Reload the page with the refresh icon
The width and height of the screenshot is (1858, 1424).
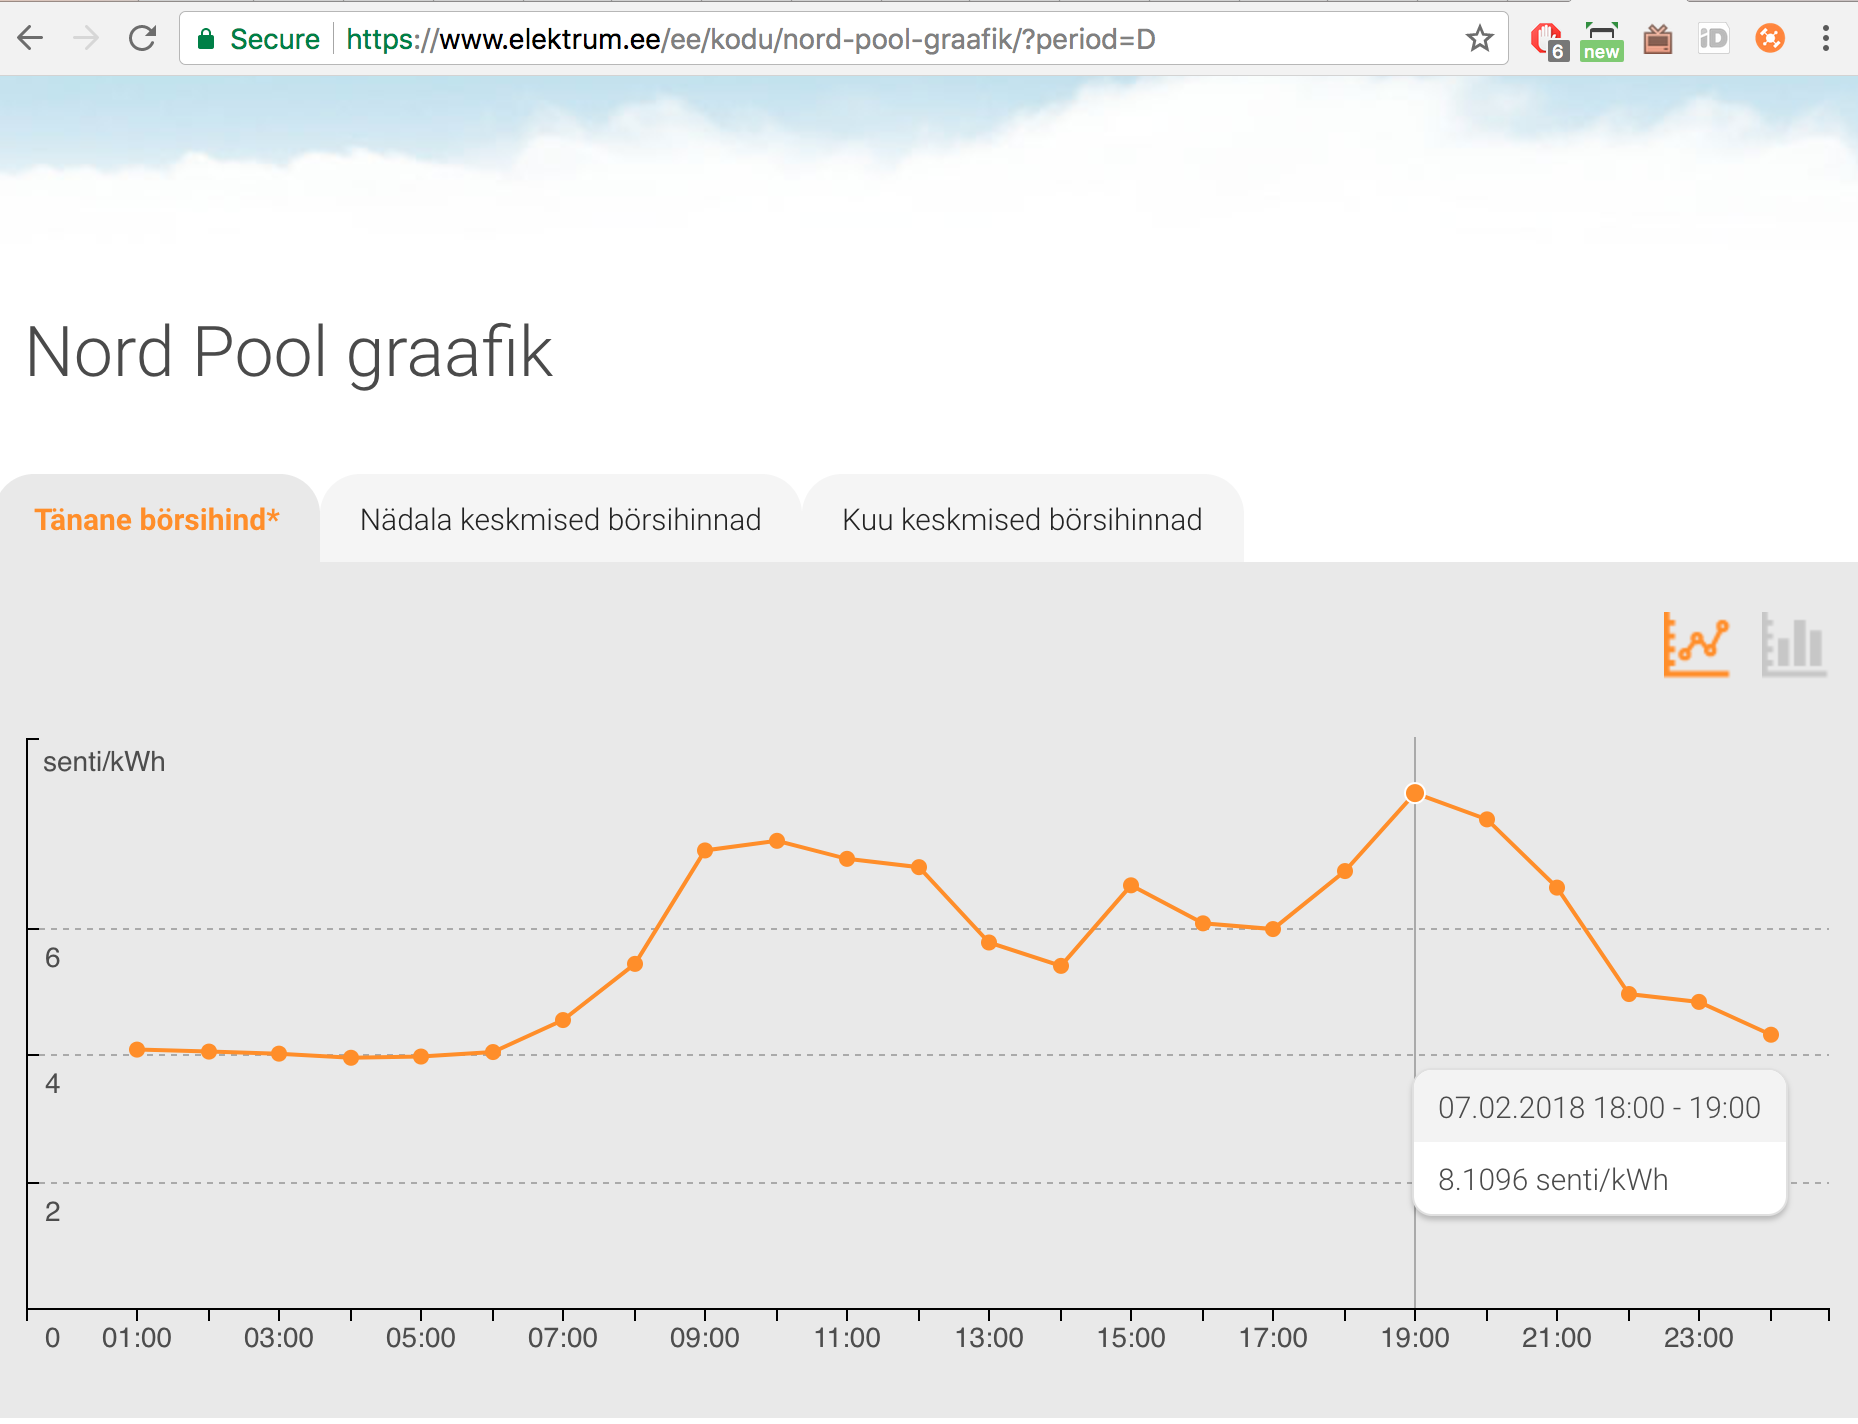pos(143,39)
